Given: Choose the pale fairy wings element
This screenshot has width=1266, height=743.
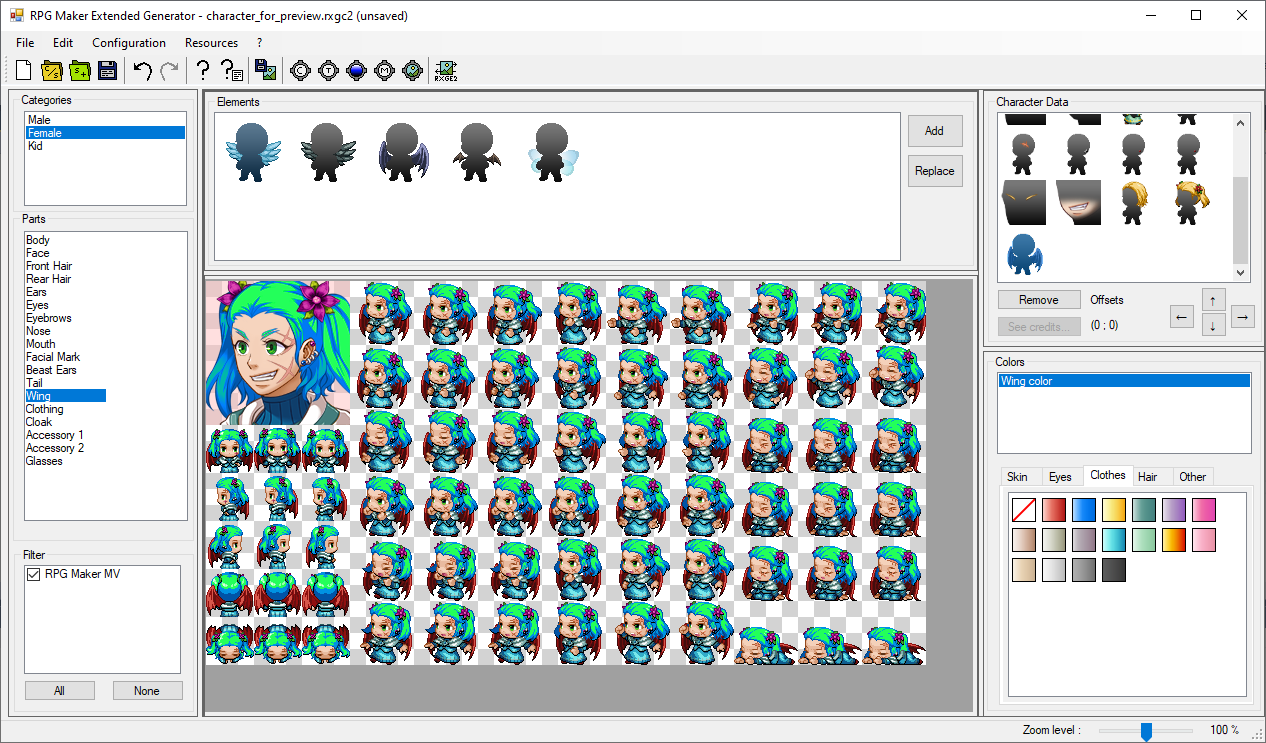Looking at the screenshot, I should coord(552,152).
